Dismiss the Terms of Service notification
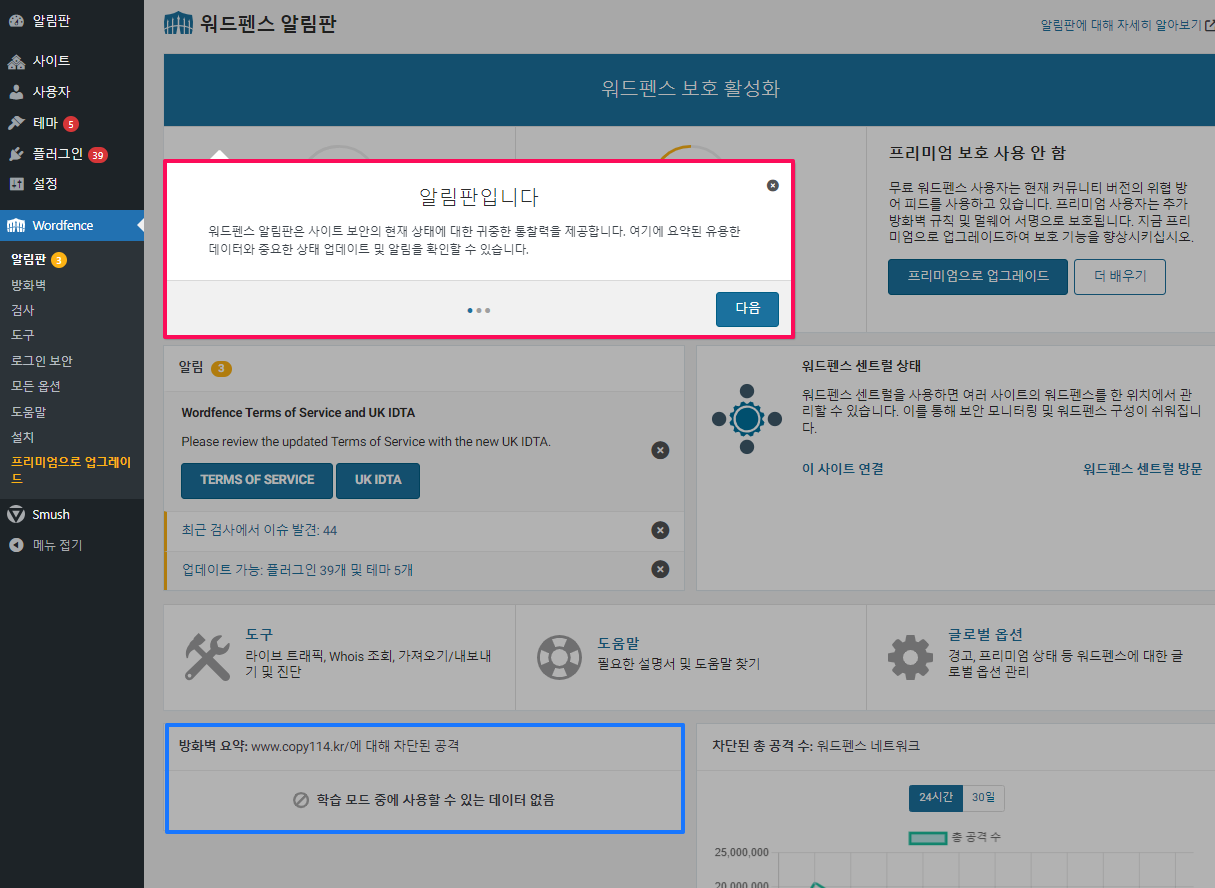 [x=660, y=450]
